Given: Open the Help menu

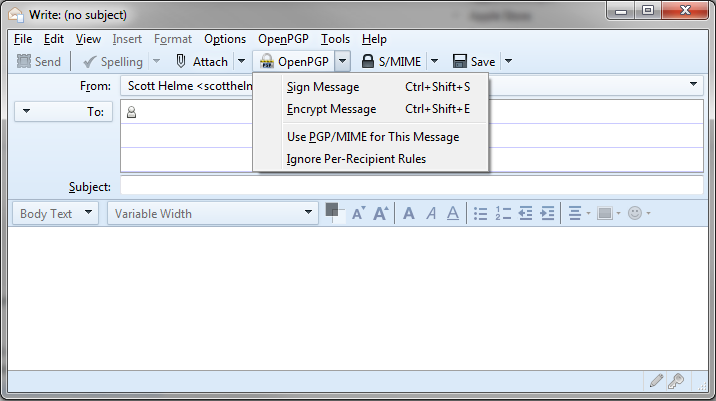Looking at the screenshot, I should point(374,39).
